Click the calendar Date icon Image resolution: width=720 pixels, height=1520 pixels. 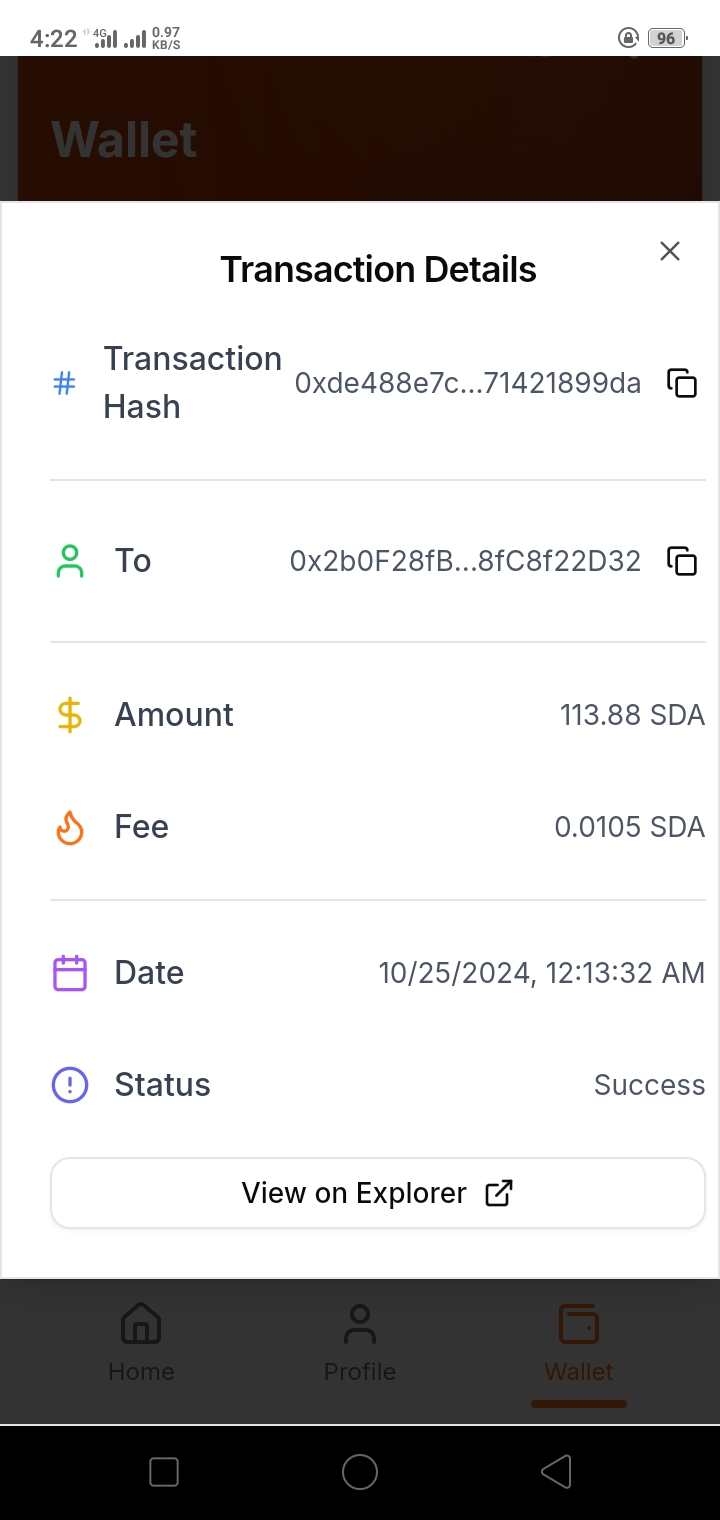pyautogui.click(x=70, y=973)
